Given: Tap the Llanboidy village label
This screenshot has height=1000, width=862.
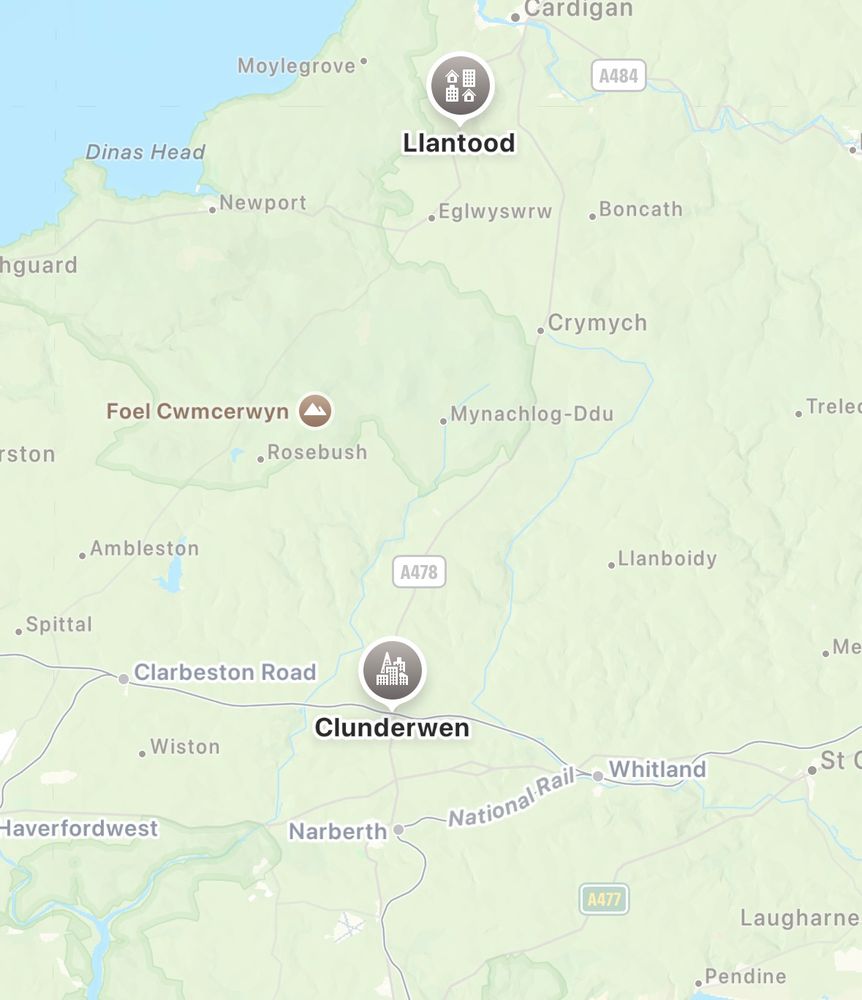Looking at the screenshot, I should pyautogui.click(x=668, y=559).
